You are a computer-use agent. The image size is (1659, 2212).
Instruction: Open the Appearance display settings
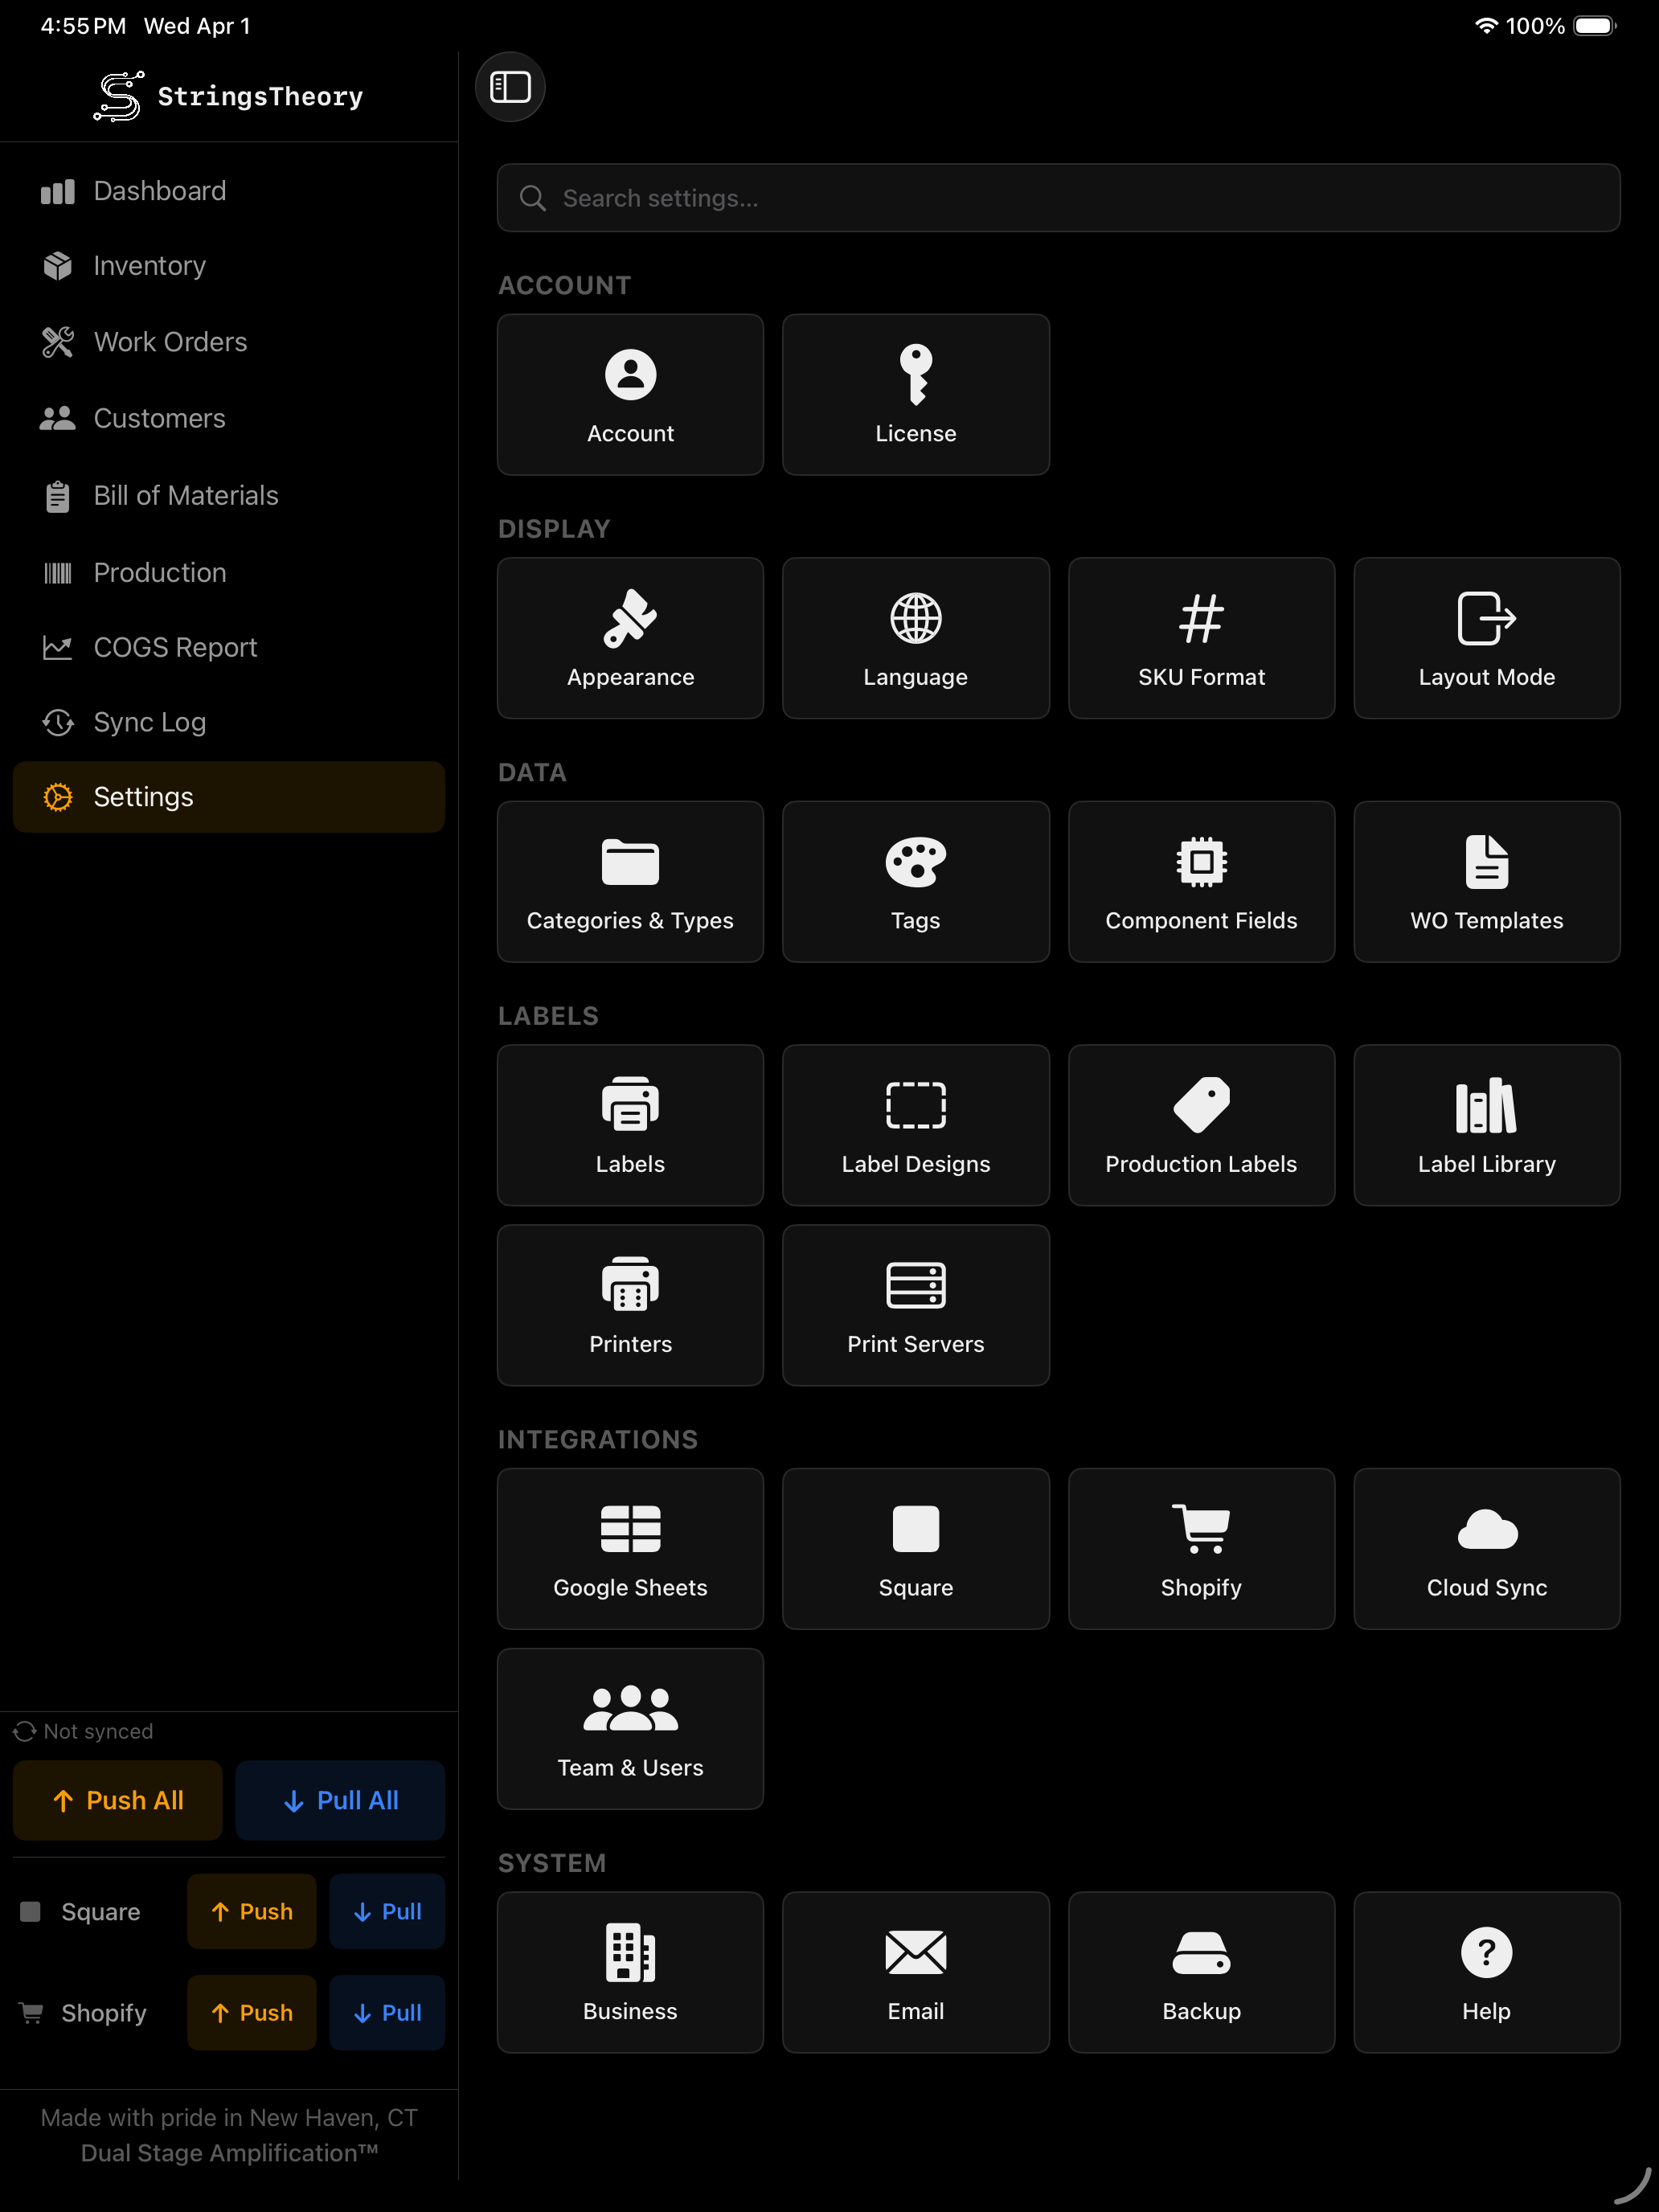pos(630,637)
